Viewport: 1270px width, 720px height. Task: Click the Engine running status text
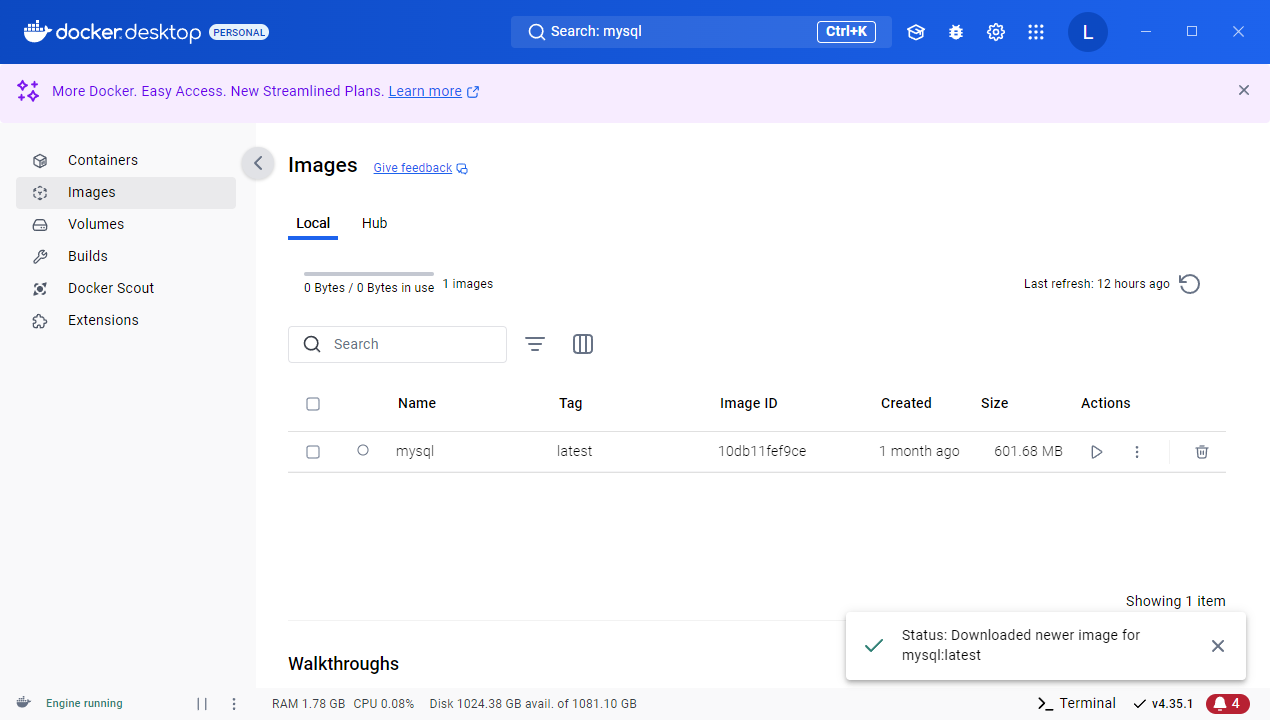[x=84, y=704]
